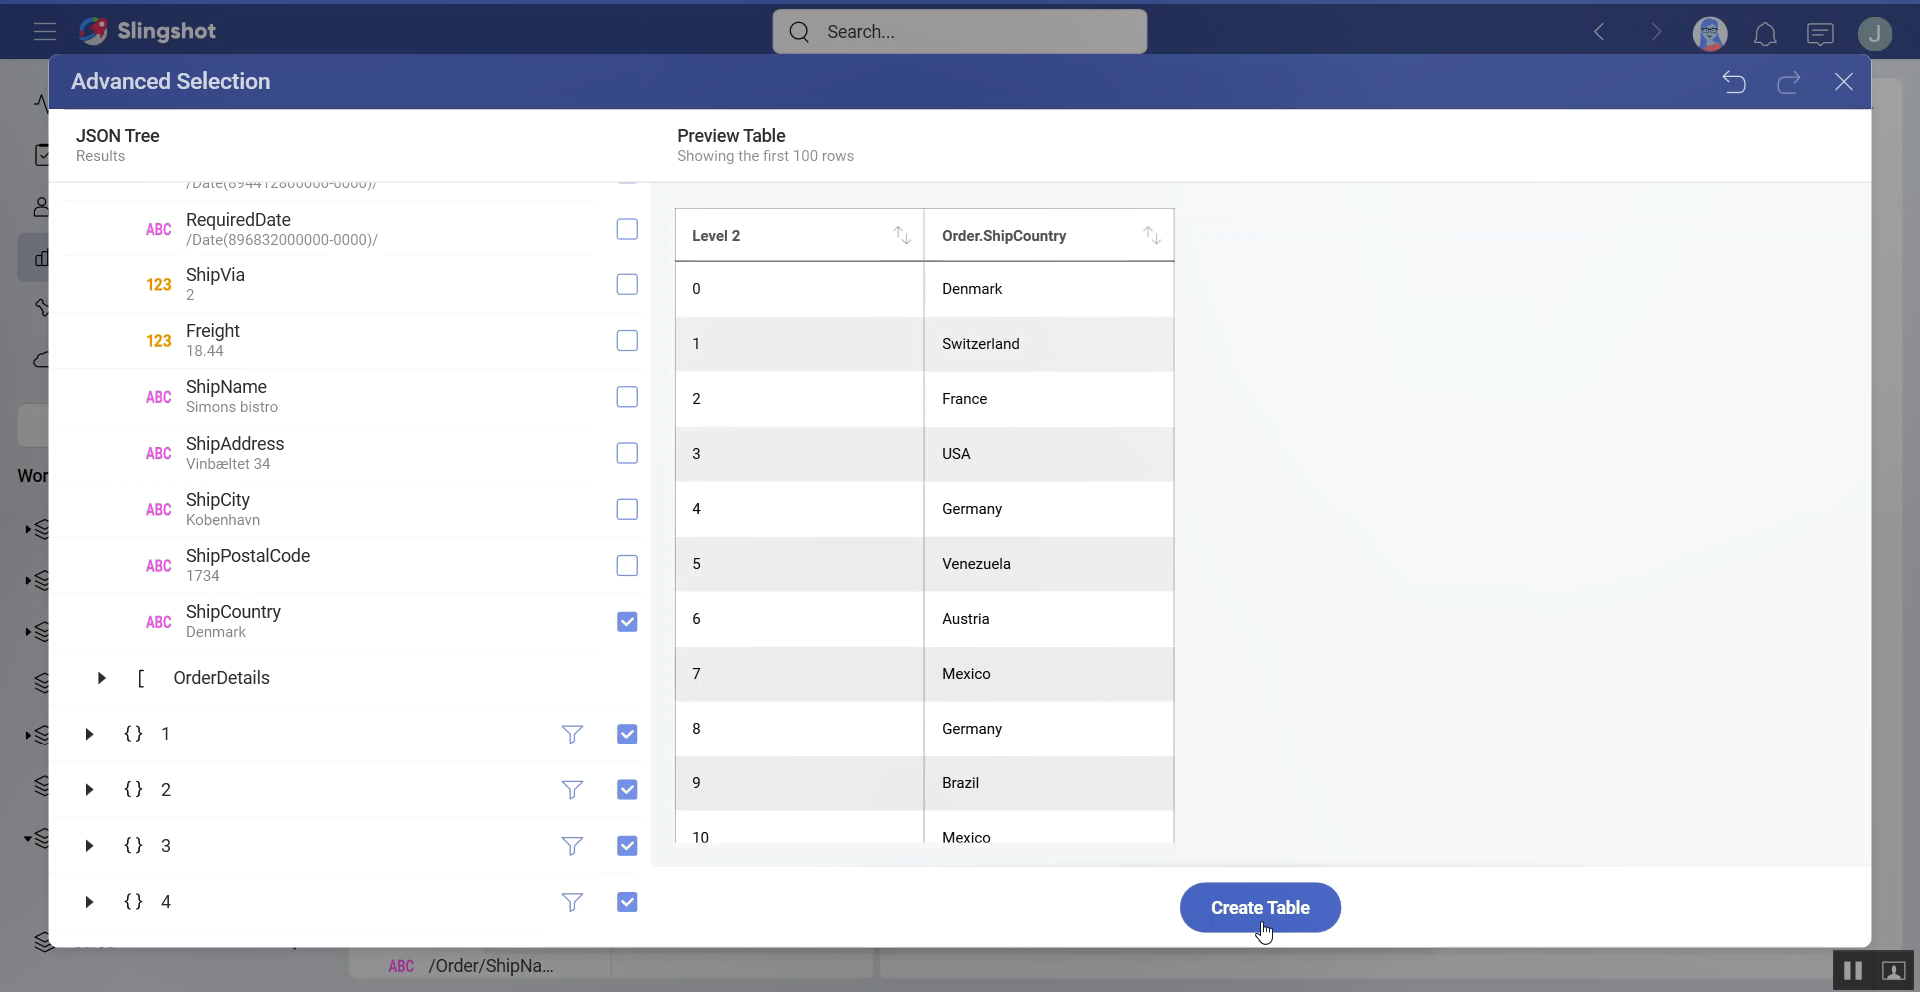This screenshot has width=1920, height=992.
Task: Click the Create Table button
Action: pyautogui.click(x=1260, y=908)
